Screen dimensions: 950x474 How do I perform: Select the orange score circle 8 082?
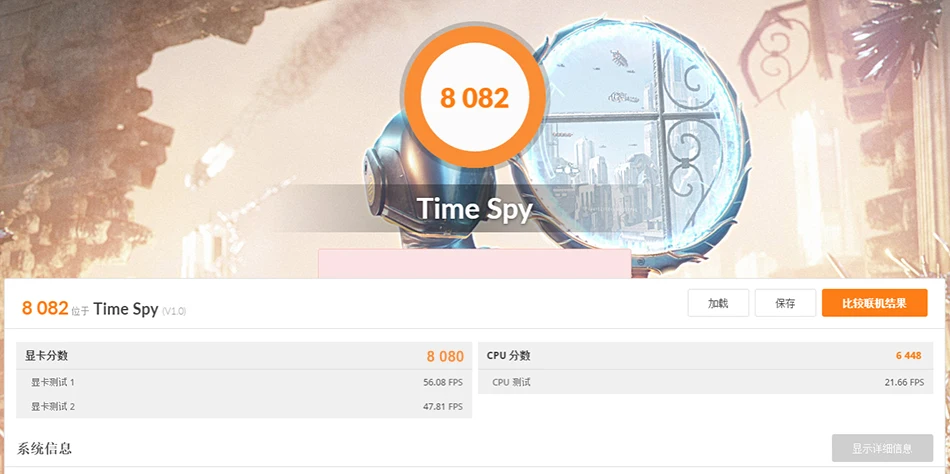(x=474, y=98)
